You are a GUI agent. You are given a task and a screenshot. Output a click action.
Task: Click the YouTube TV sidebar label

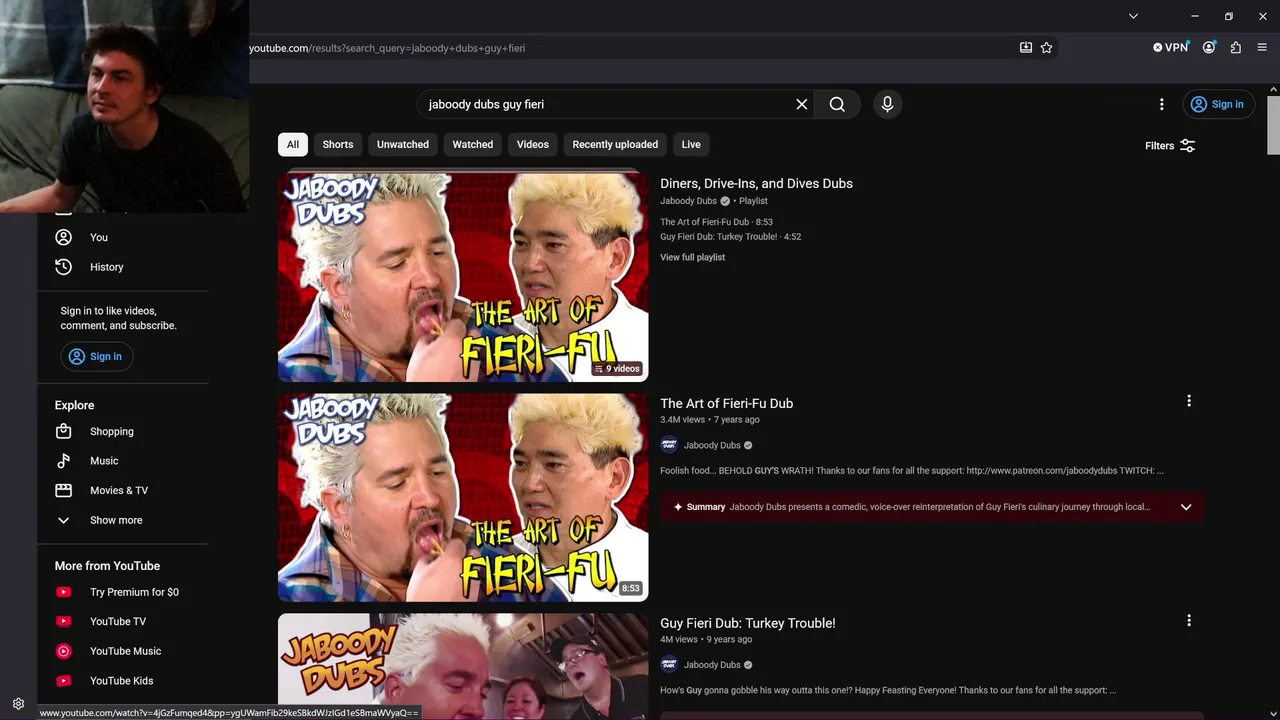pyautogui.click(x=118, y=621)
